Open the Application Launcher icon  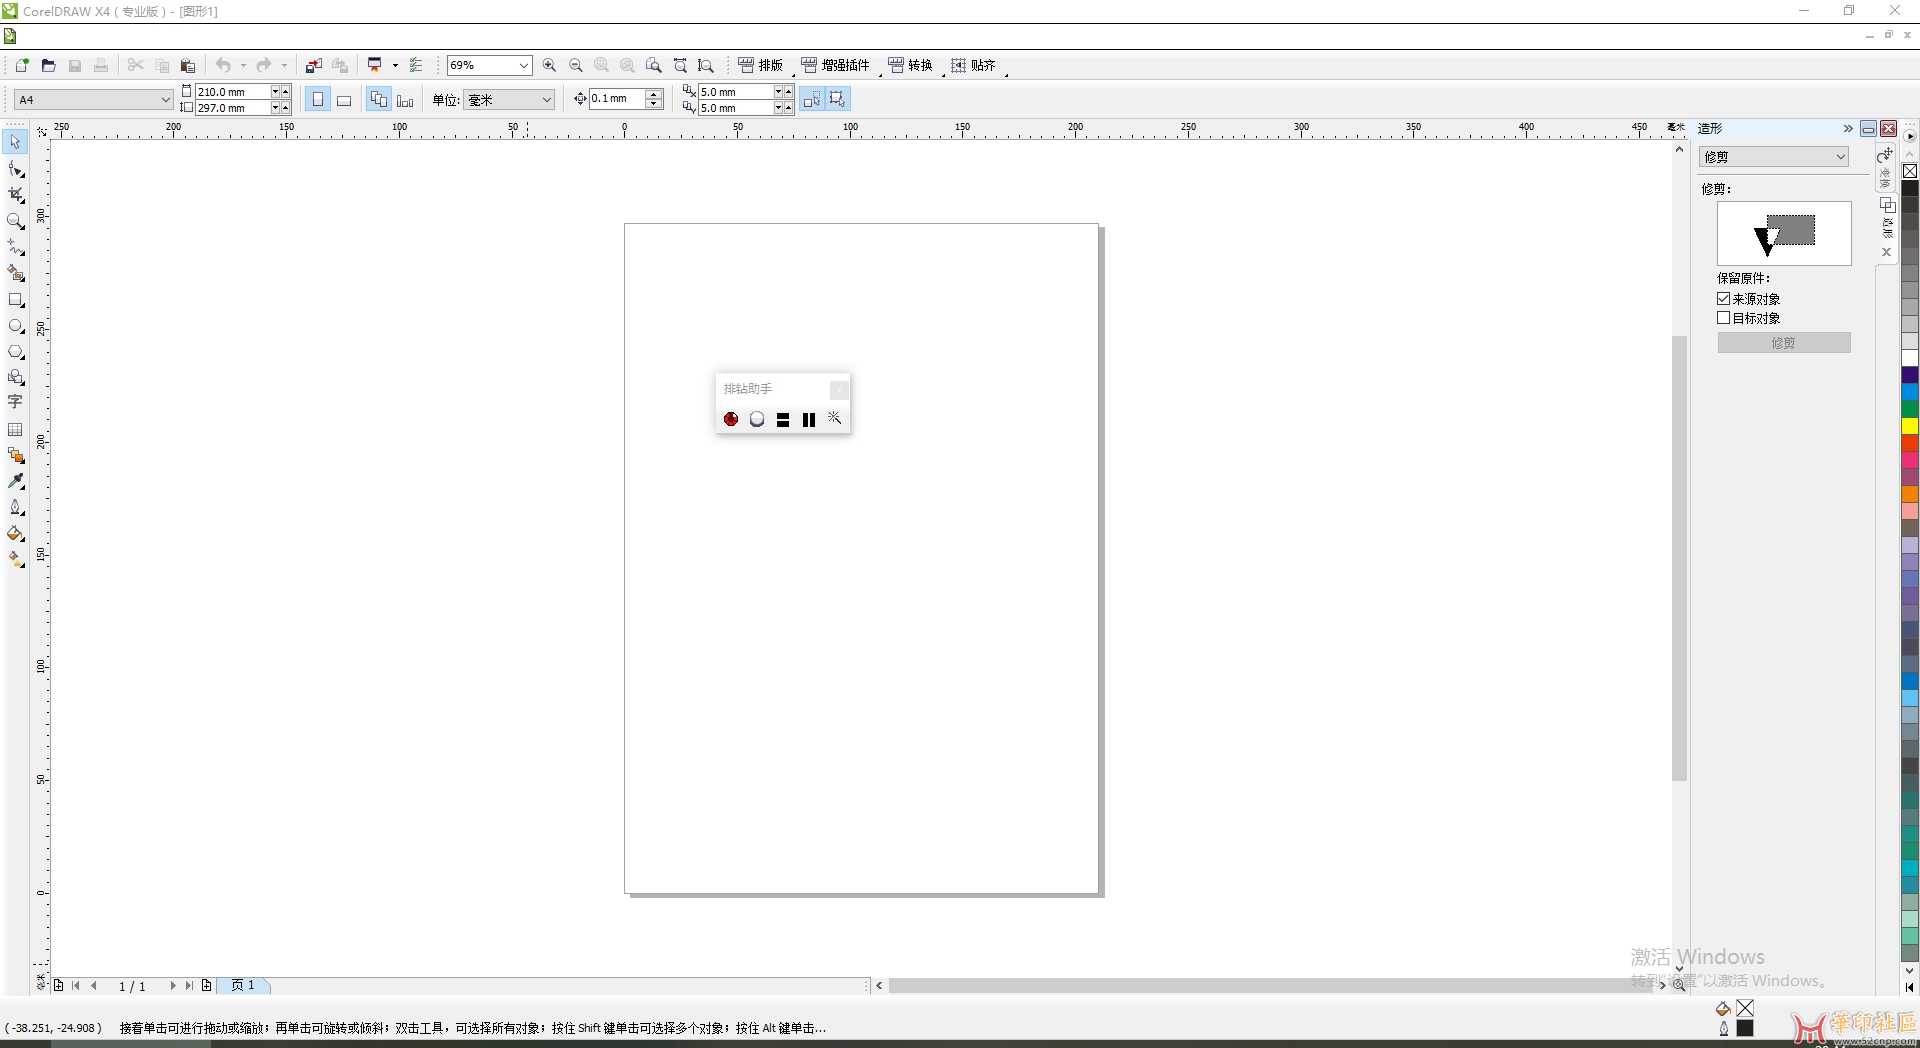(375, 65)
